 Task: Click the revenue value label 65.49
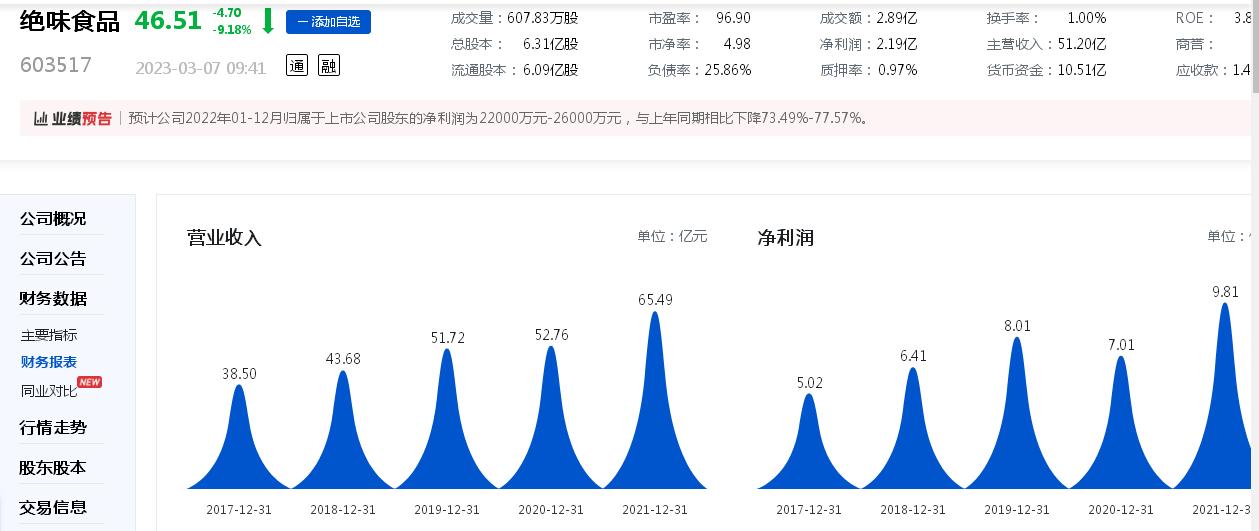[655, 300]
